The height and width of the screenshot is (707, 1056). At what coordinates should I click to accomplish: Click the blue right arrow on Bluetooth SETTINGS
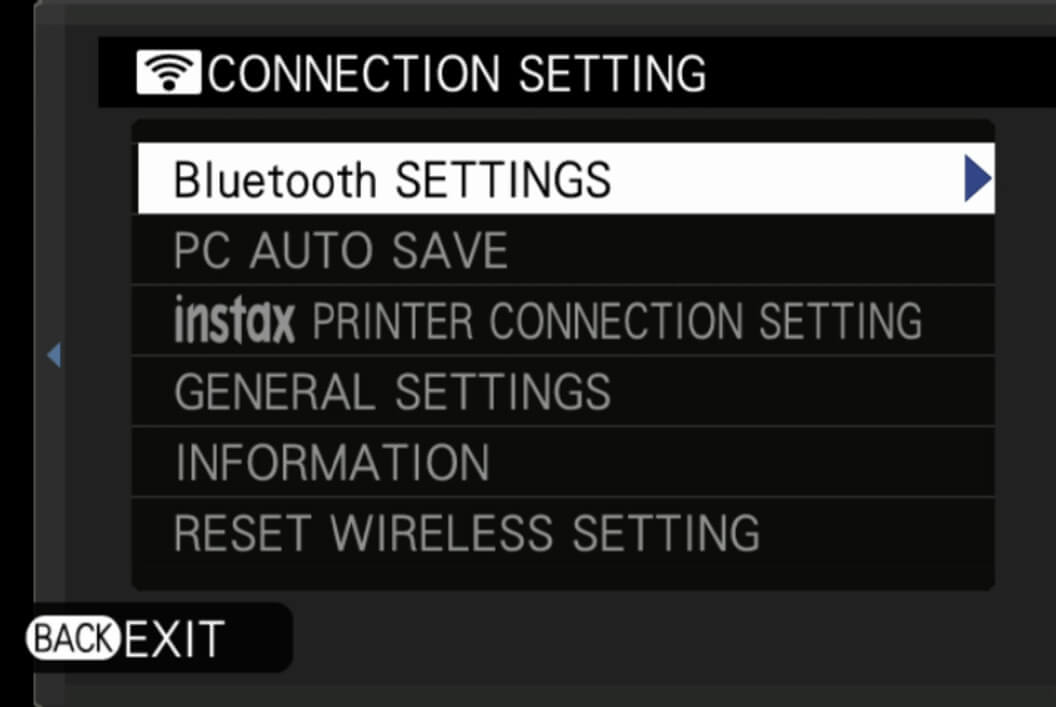[977, 178]
